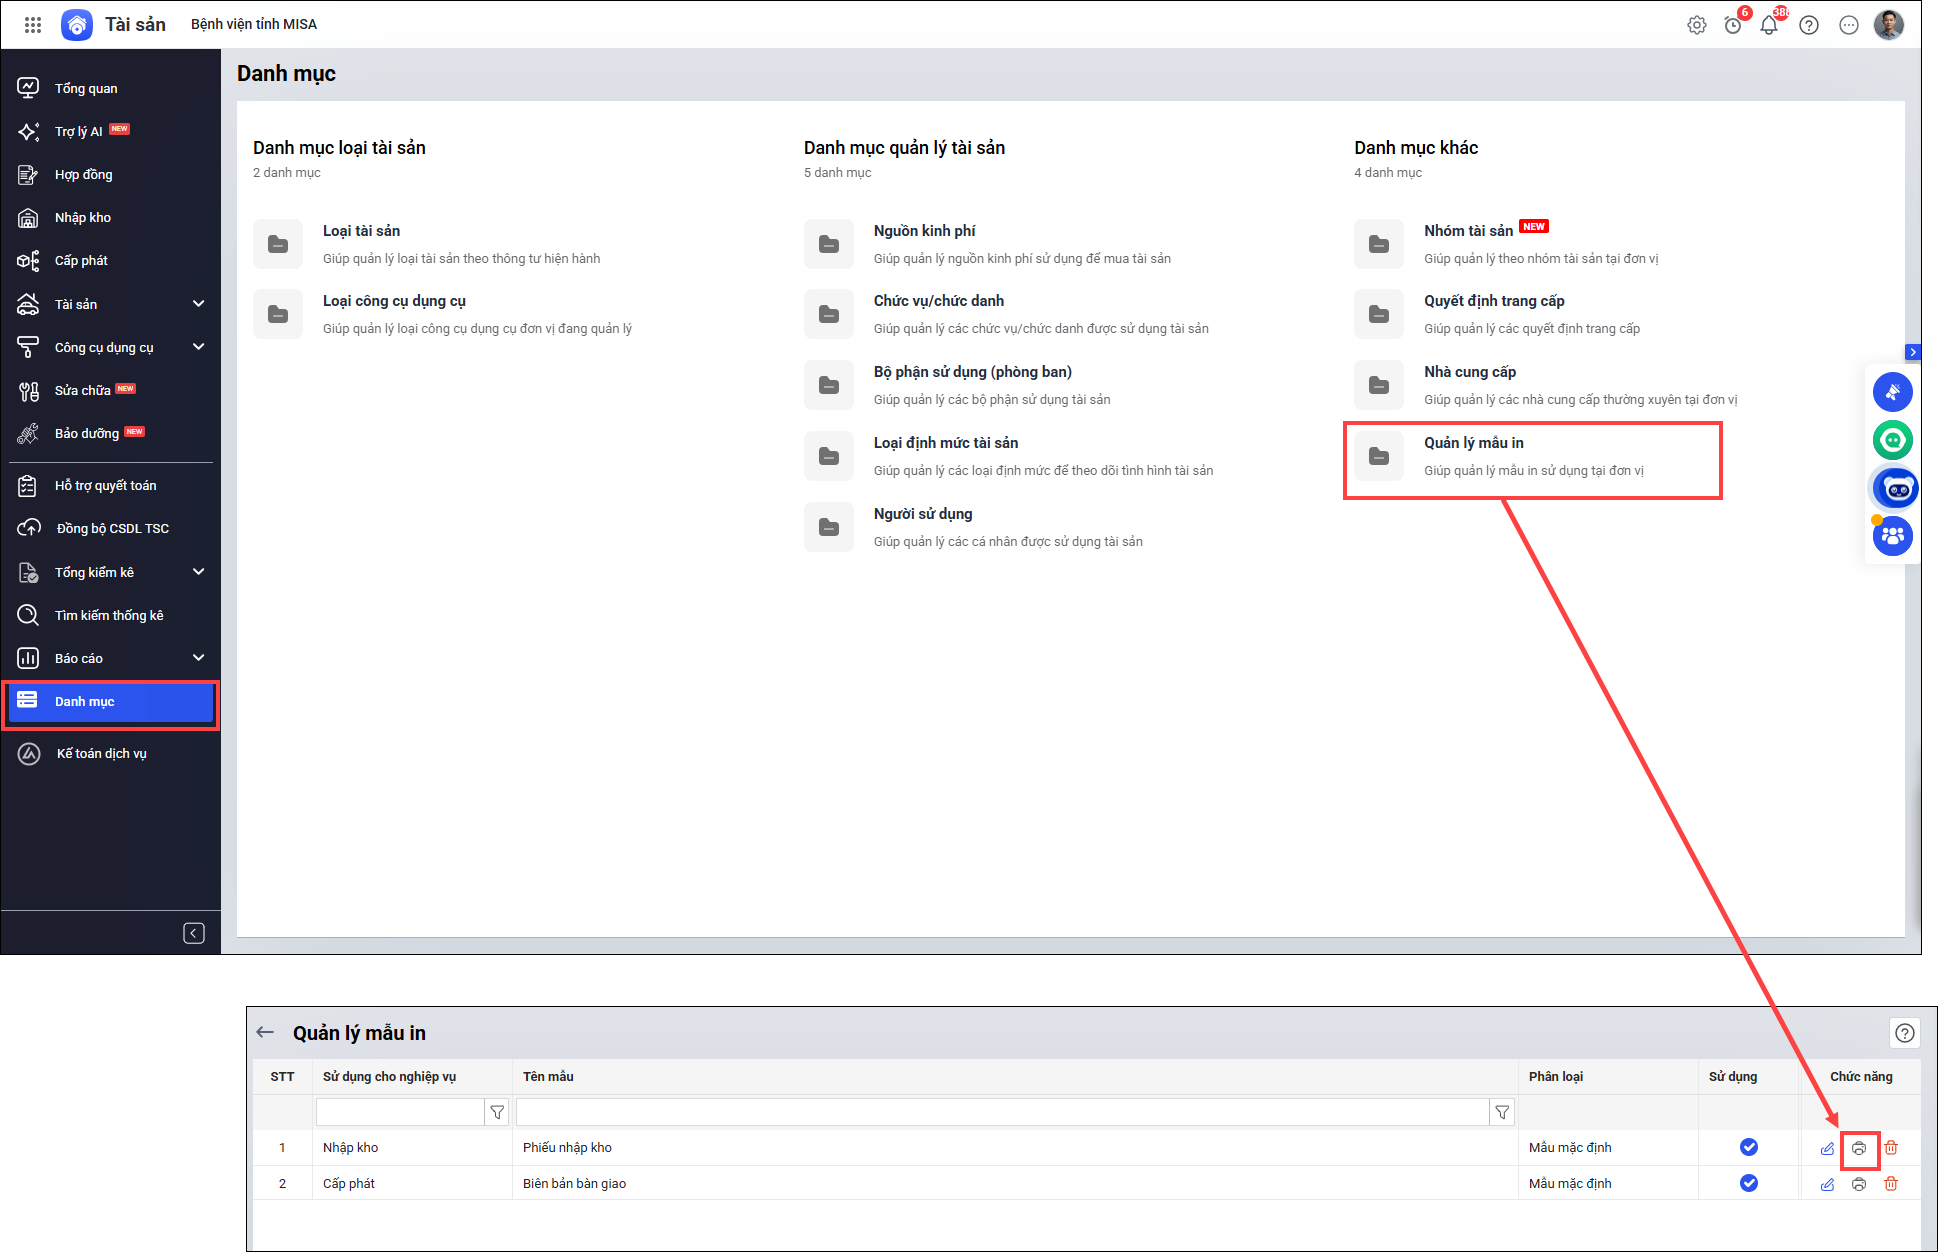Delete the Phiếu nhập kho template row
This screenshot has width=1938, height=1252.
click(1891, 1148)
